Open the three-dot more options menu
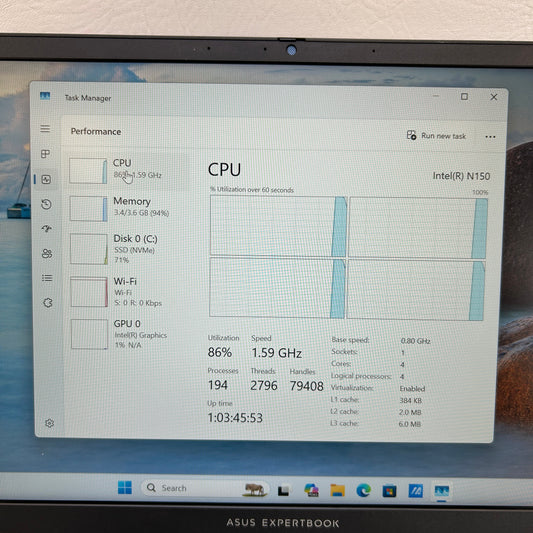Image resolution: width=533 pixels, height=533 pixels. click(x=490, y=137)
